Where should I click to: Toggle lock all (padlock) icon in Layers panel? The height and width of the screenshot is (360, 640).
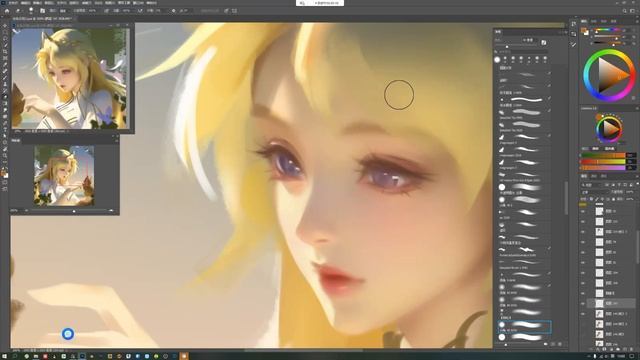[x=613, y=199]
